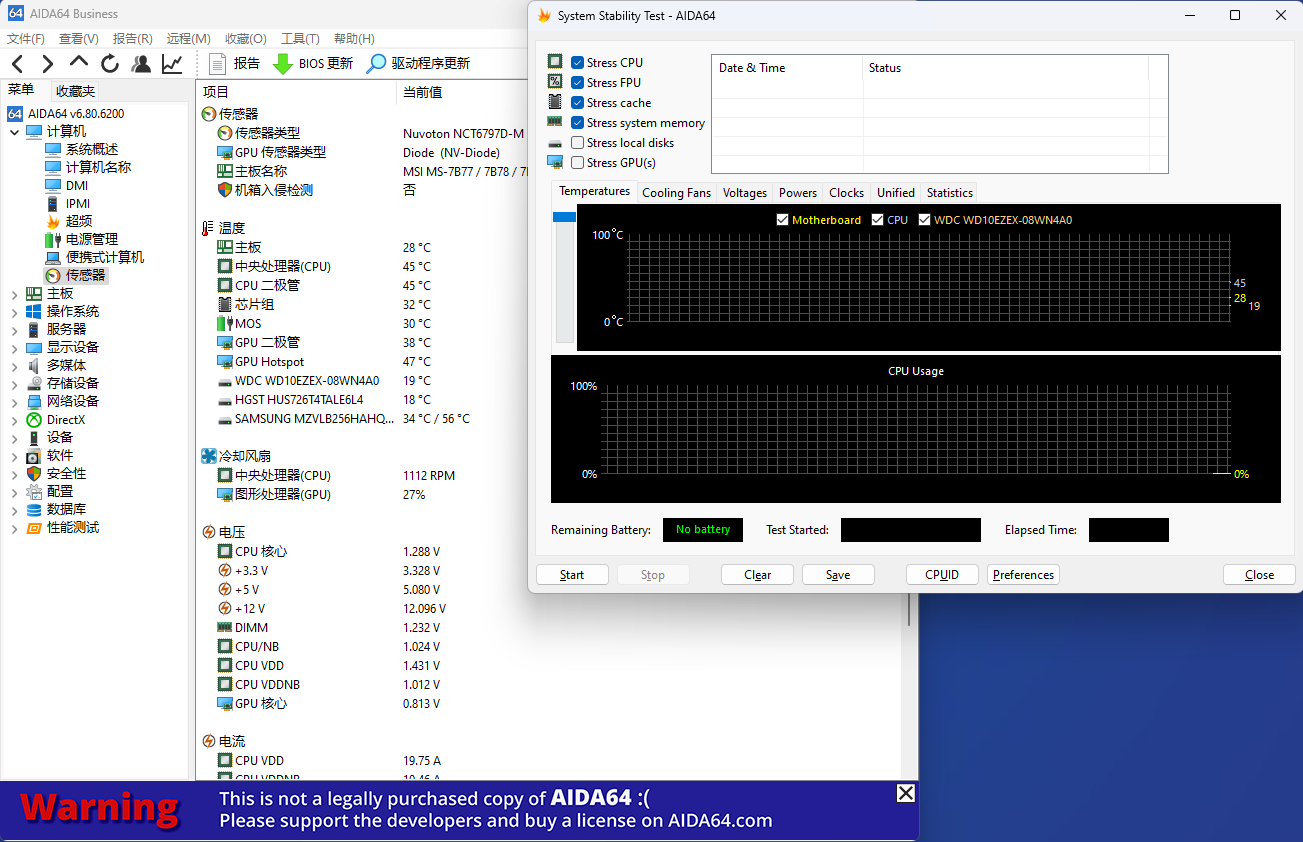Click the 安全性 shield icon in tree
1303x842 pixels.
pyautogui.click(x=34, y=474)
